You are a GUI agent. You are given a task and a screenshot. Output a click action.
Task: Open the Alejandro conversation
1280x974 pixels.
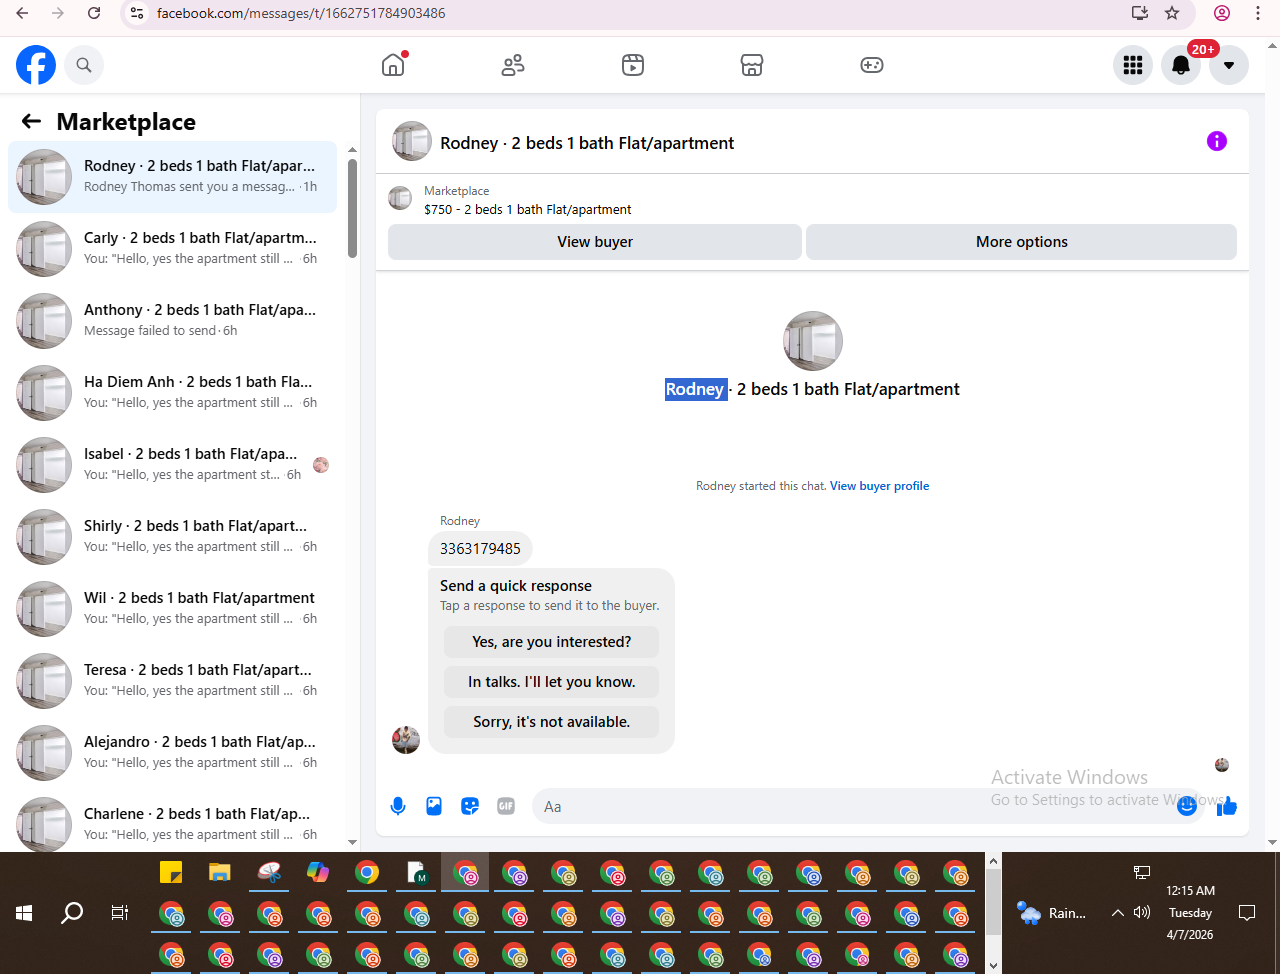[x=172, y=753]
